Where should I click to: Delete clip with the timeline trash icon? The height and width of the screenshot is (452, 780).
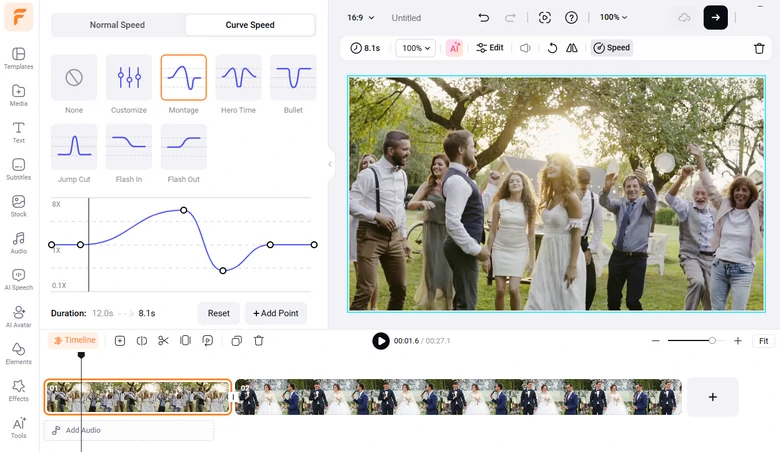pos(259,341)
